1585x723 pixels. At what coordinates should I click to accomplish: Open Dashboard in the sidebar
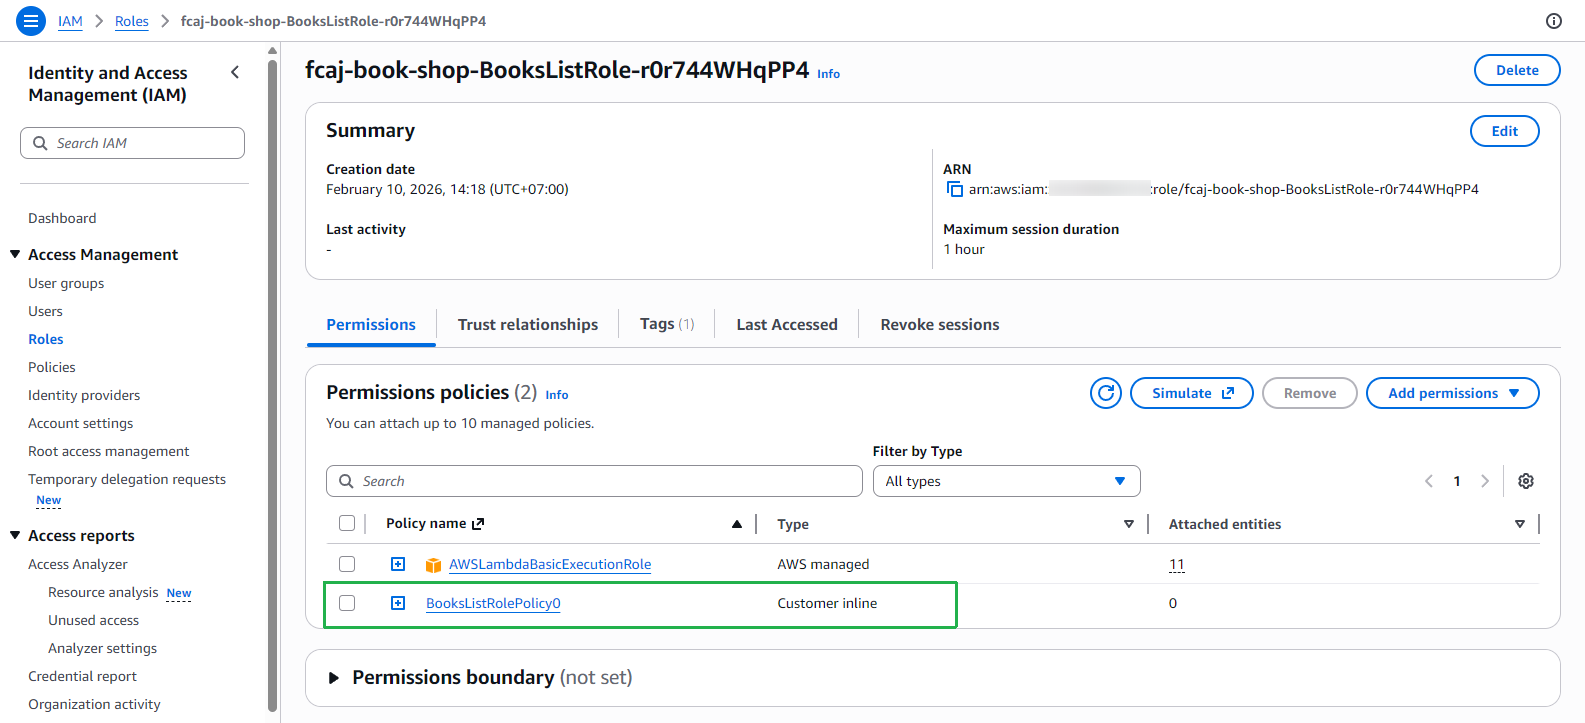tap(62, 218)
